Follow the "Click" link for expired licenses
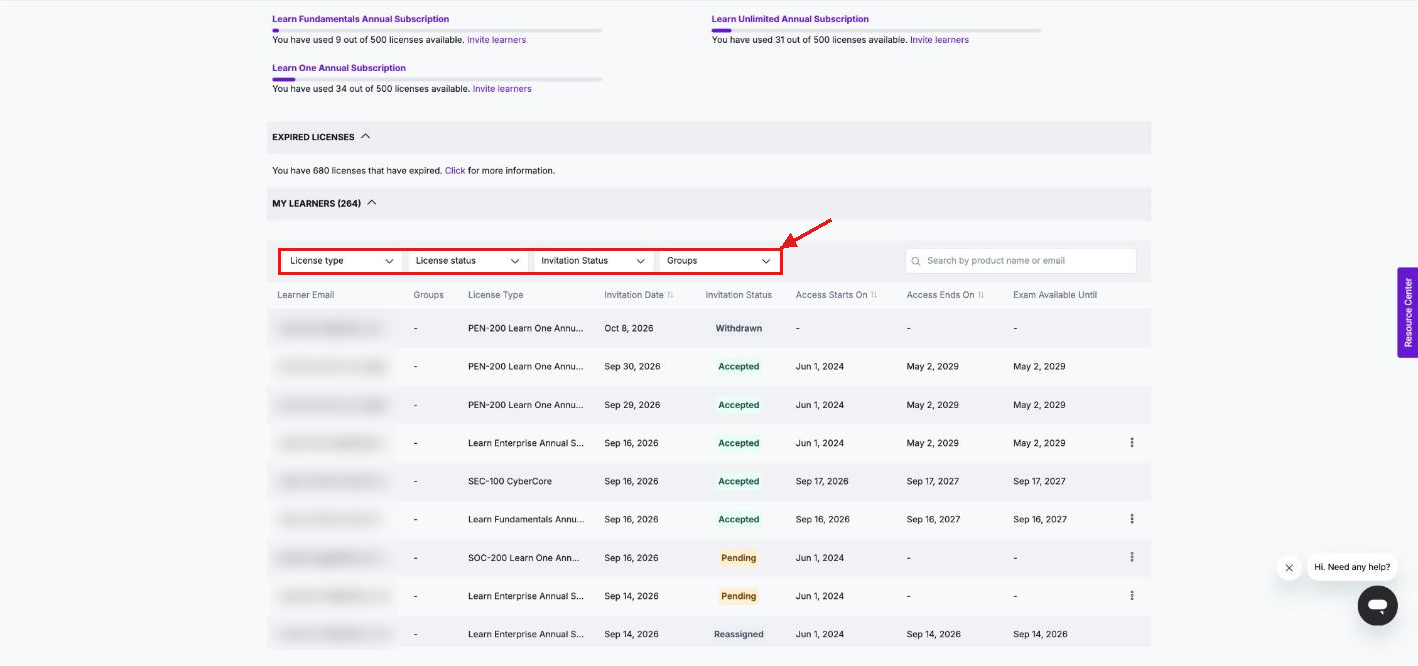Image resolution: width=1418 pixels, height=666 pixels. click(x=455, y=171)
